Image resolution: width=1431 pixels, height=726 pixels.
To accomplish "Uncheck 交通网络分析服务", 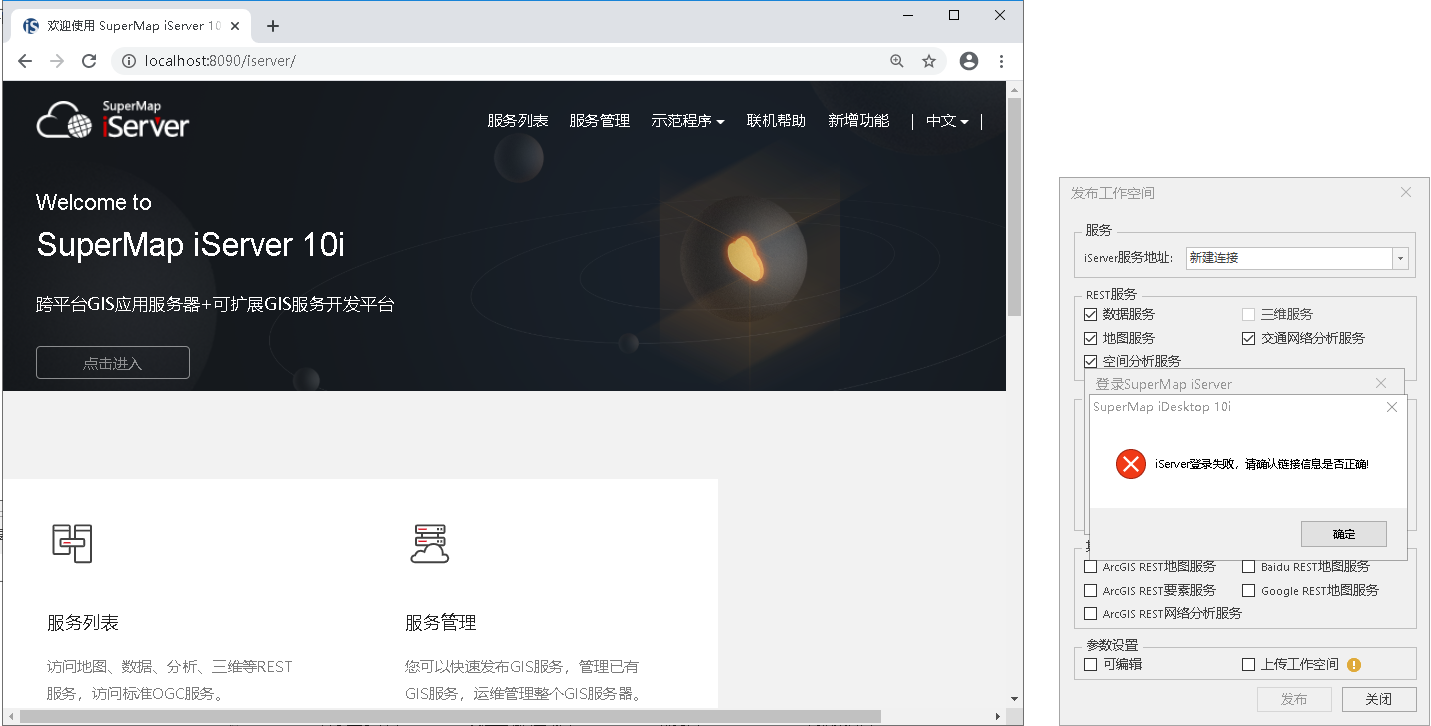I will point(1248,338).
